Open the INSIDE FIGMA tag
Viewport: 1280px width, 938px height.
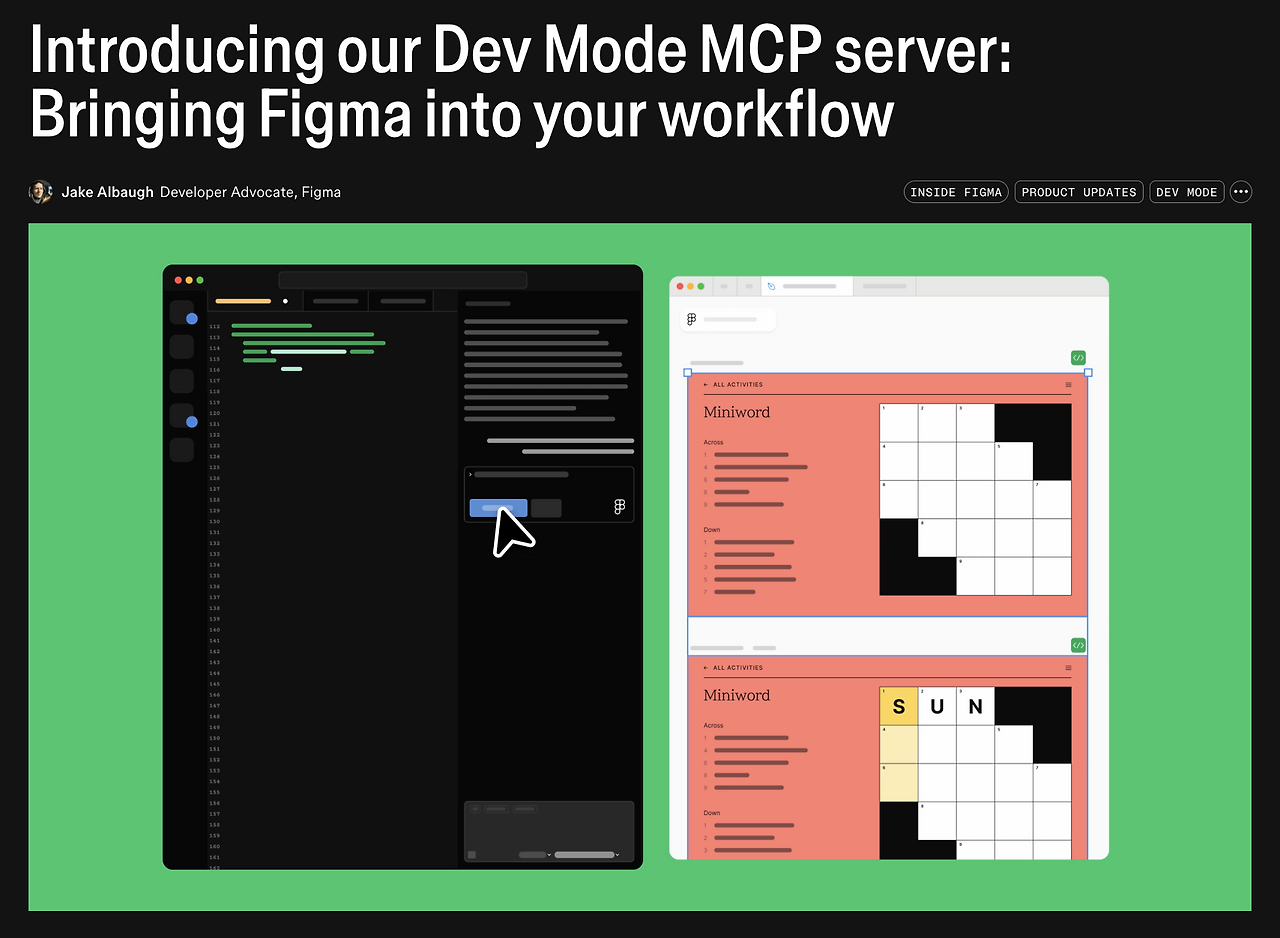pyautogui.click(x=956, y=192)
